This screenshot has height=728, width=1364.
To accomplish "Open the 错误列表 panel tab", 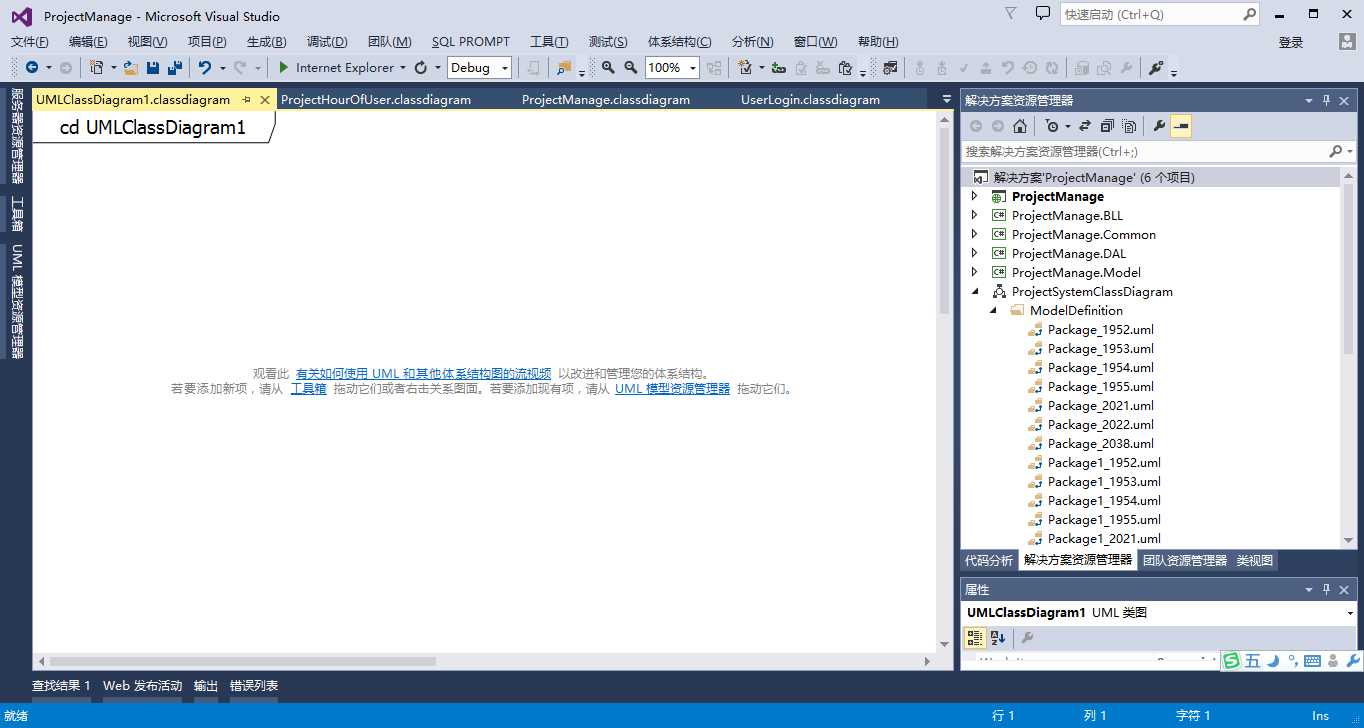I will [x=254, y=686].
